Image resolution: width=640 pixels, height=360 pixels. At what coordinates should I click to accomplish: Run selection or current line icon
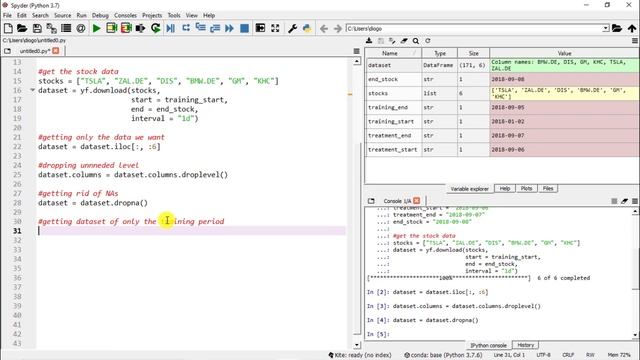click(140, 28)
